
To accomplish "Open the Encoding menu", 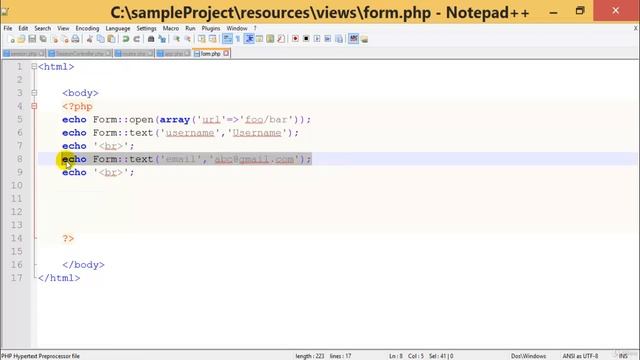I will (x=87, y=28).
